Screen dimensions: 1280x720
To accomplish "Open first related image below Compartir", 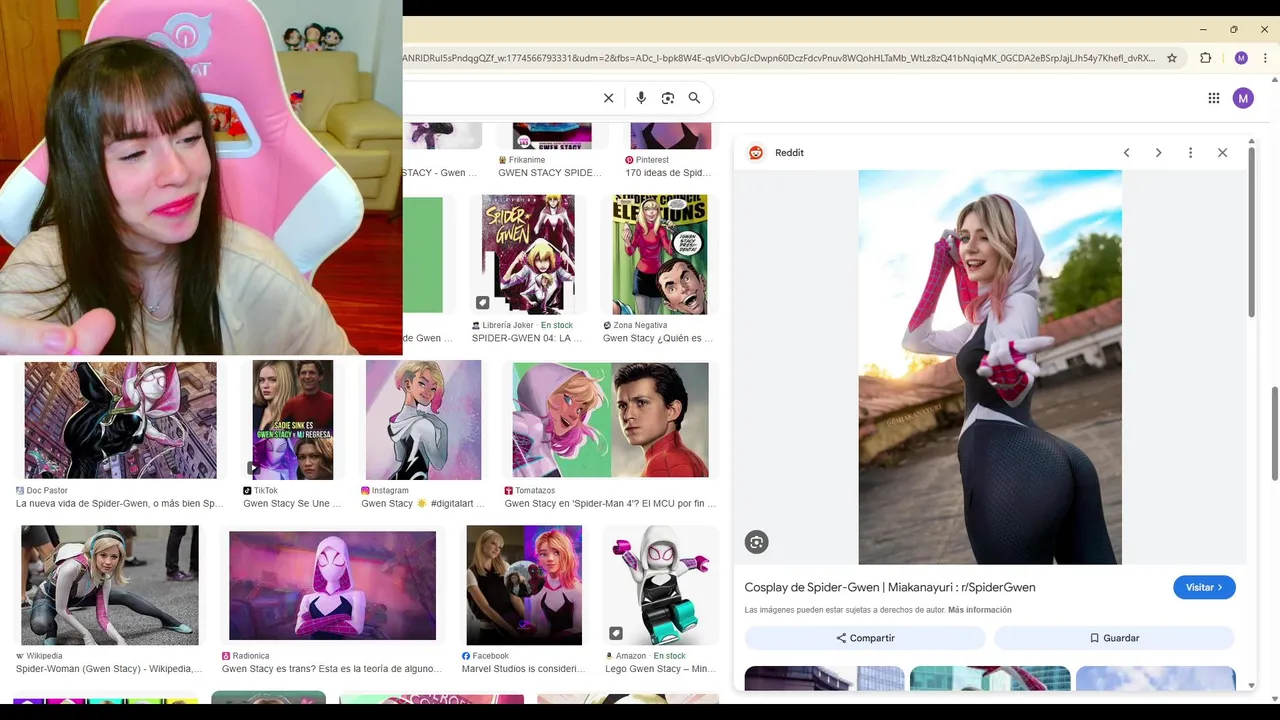I will (824, 678).
